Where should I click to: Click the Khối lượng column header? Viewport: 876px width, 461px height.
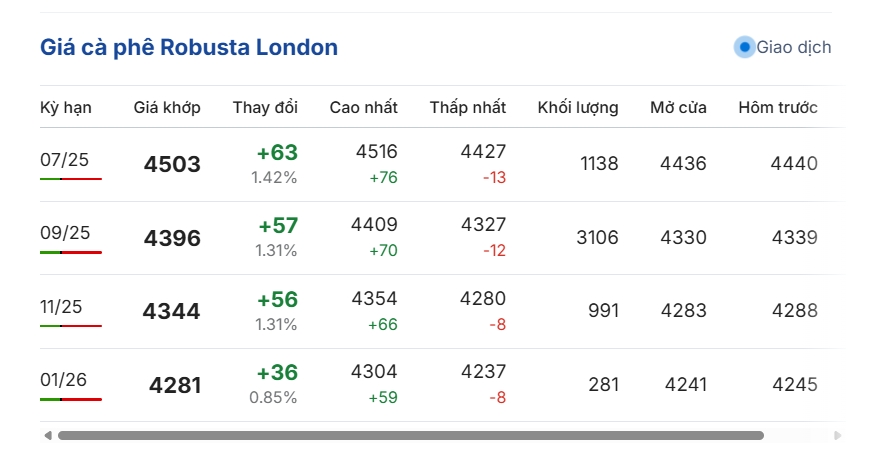(x=577, y=108)
